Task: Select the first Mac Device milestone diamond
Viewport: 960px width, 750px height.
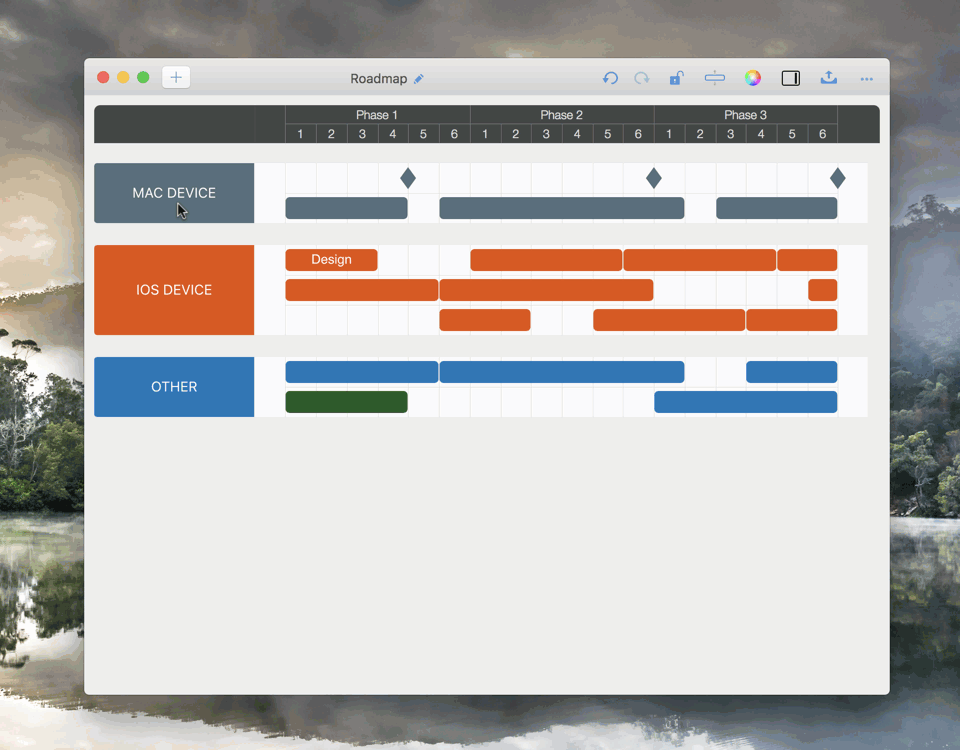Action: click(x=408, y=178)
